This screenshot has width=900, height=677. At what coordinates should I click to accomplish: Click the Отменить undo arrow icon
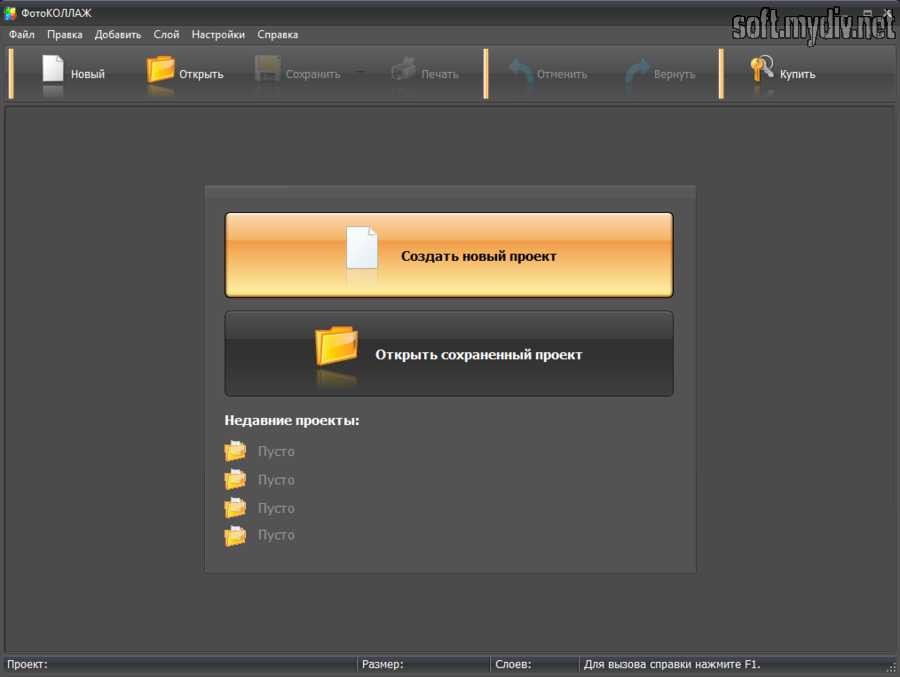[x=521, y=71]
